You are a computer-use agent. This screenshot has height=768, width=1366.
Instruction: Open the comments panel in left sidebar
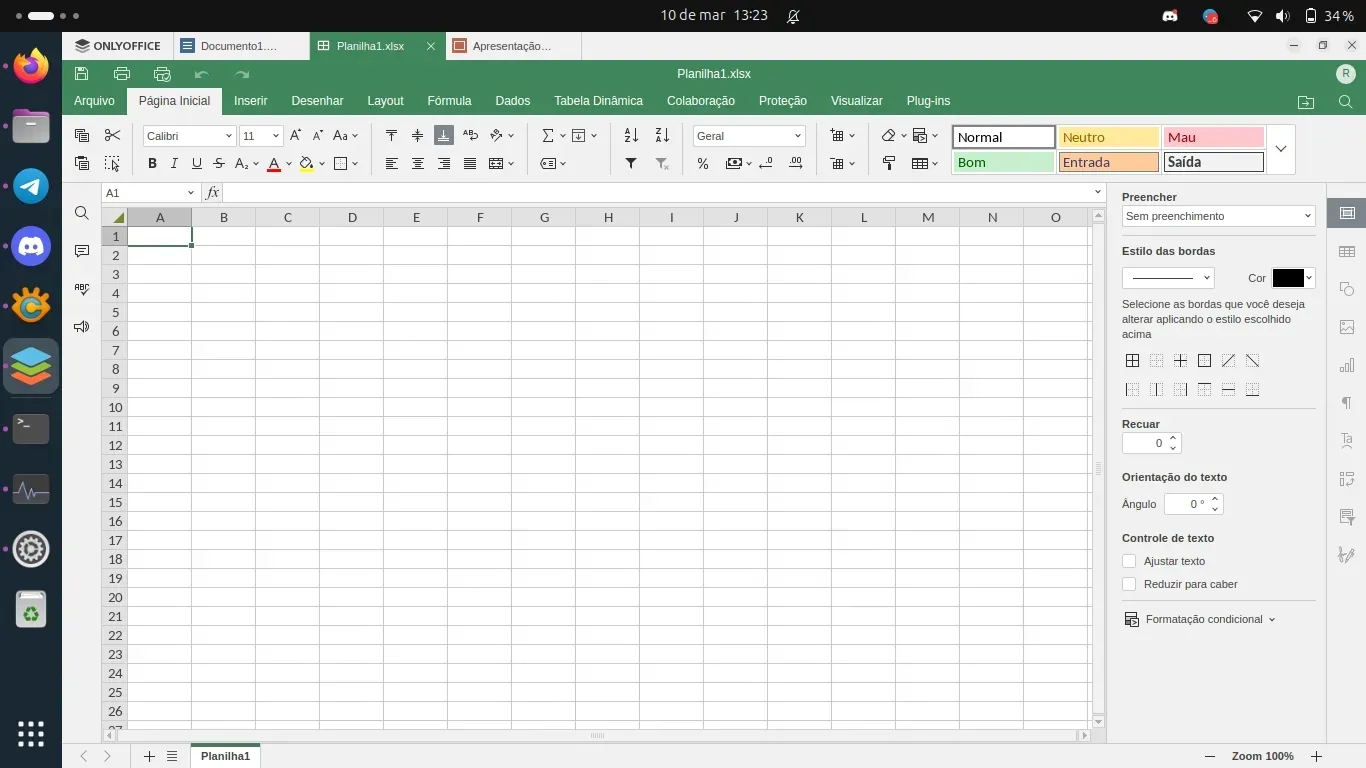coord(82,251)
